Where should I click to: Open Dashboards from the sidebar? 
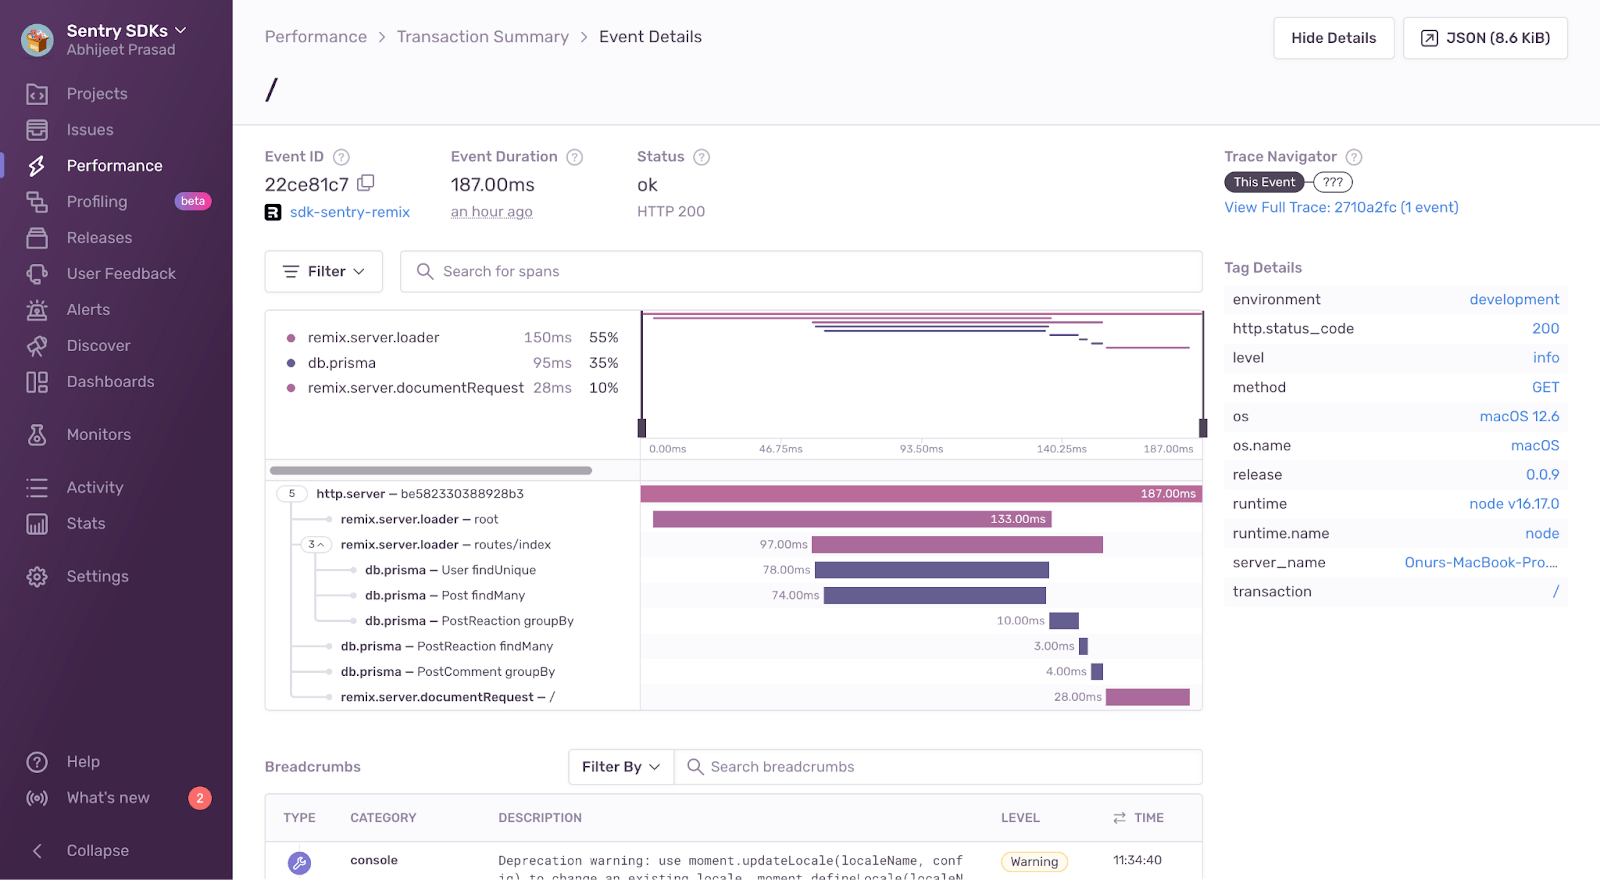point(111,382)
